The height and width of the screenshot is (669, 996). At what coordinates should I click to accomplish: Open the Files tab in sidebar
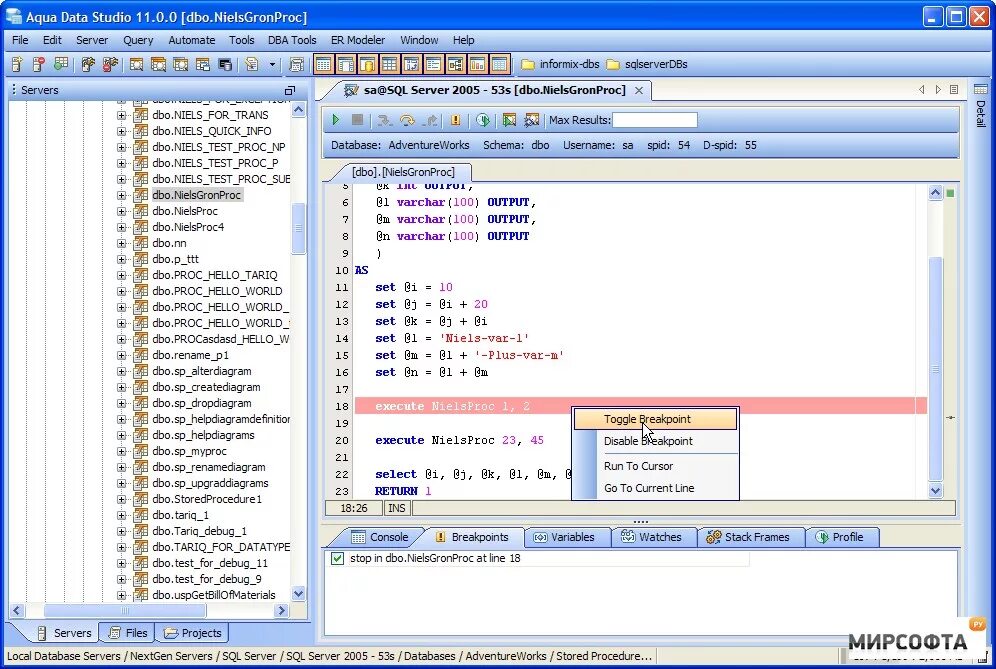(x=128, y=633)
